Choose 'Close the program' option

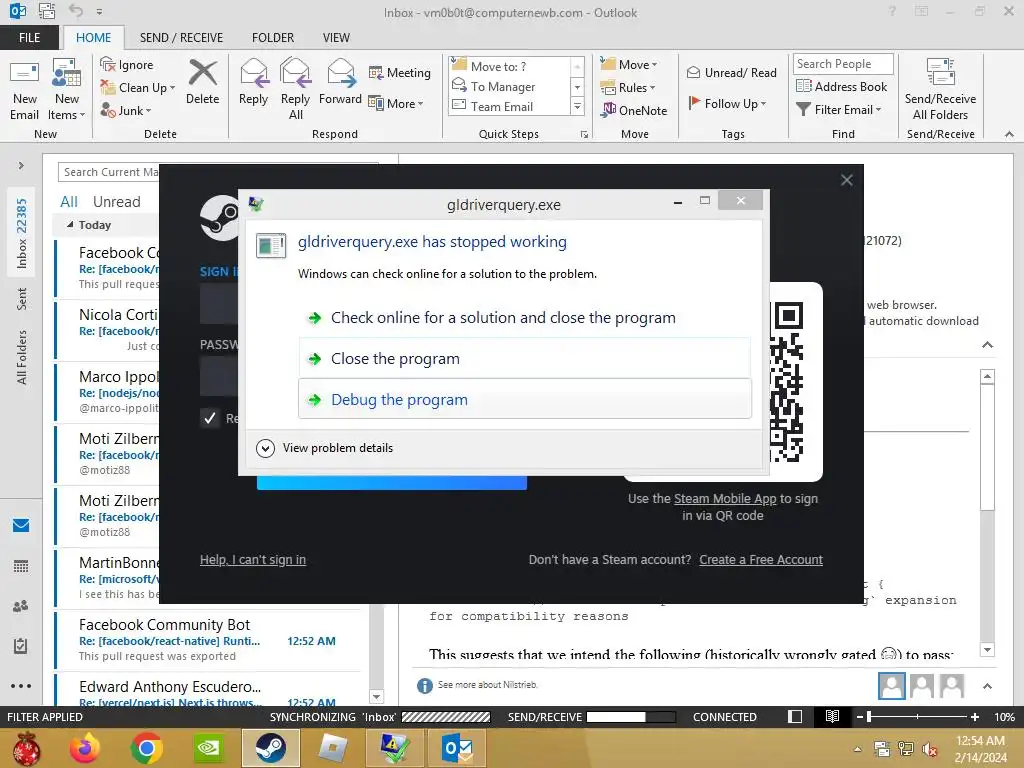[524, 359]
